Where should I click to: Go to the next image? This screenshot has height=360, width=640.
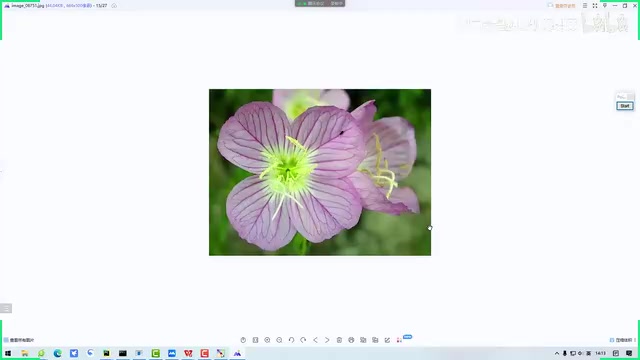pyautogui.click(x=327, y=340)
